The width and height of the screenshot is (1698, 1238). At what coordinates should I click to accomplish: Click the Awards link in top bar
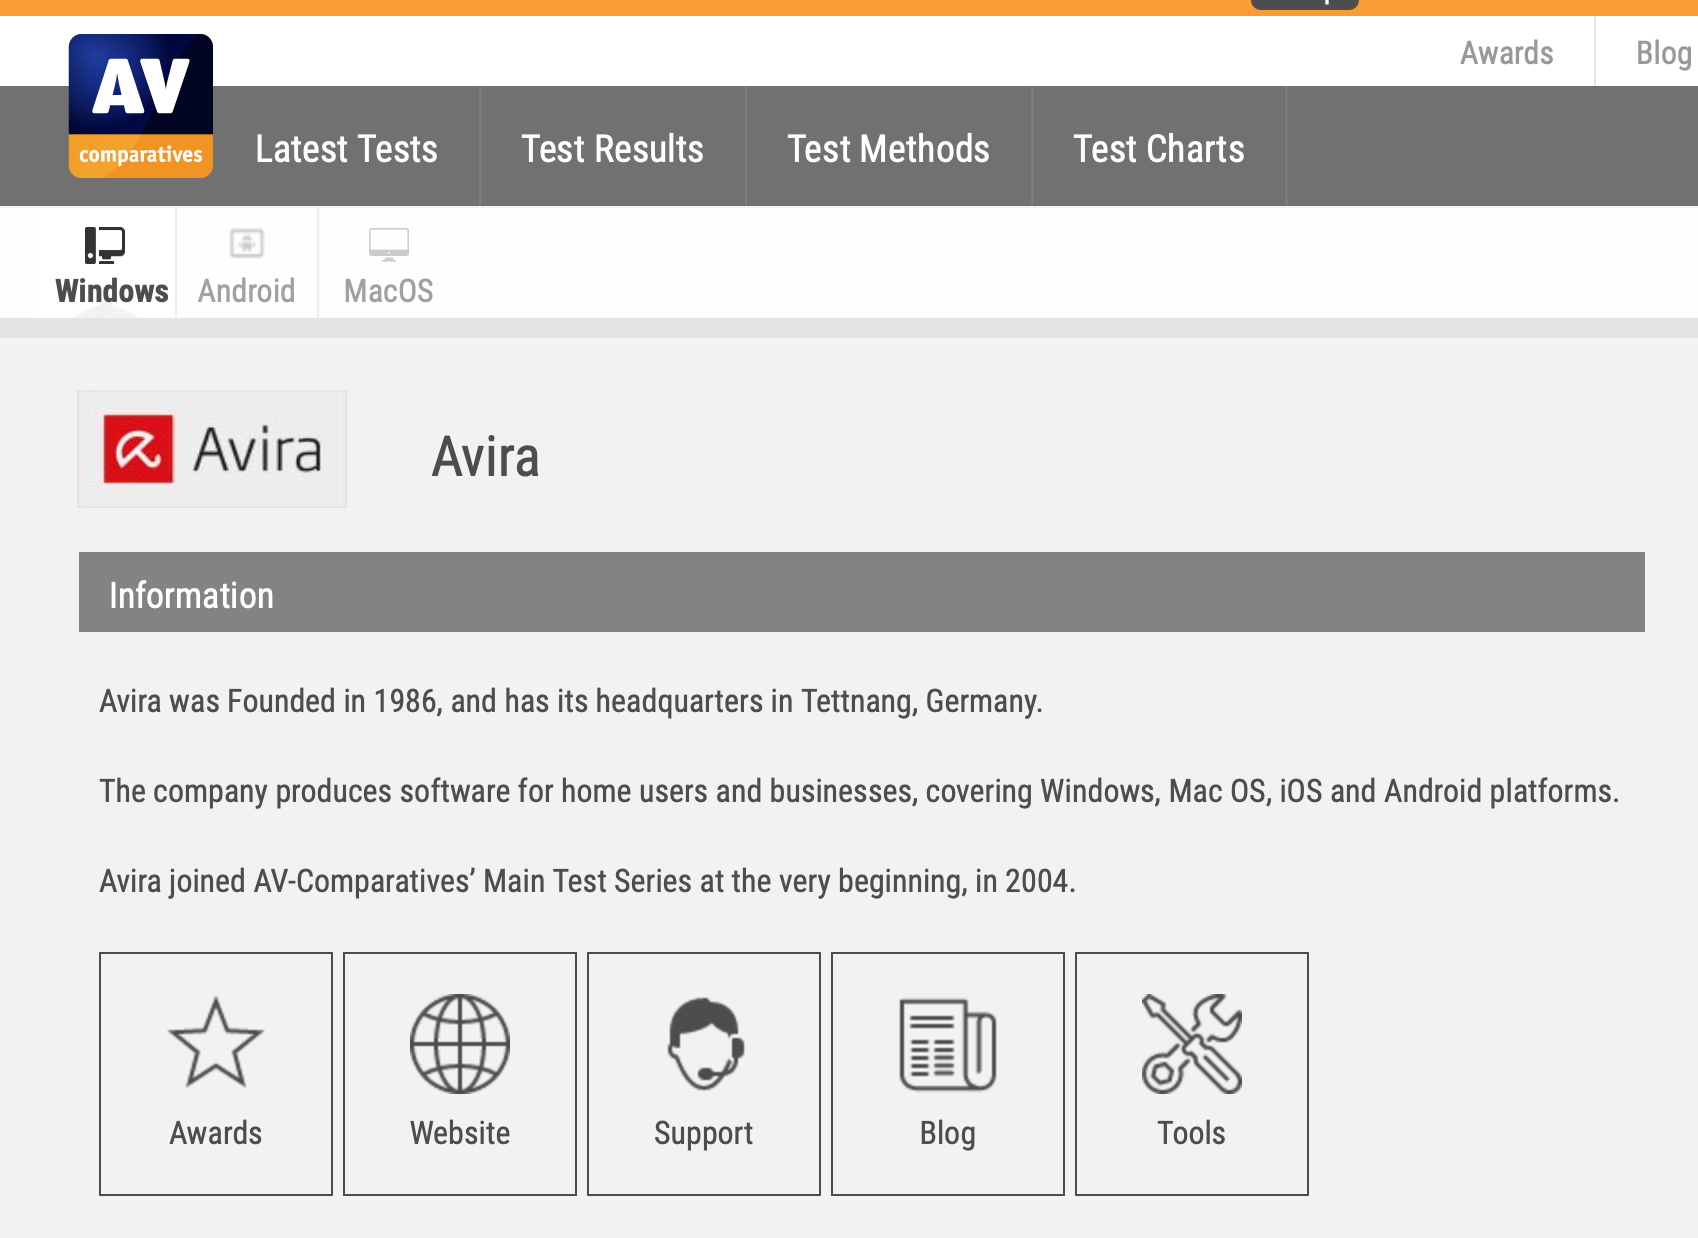pos(1507,53)
